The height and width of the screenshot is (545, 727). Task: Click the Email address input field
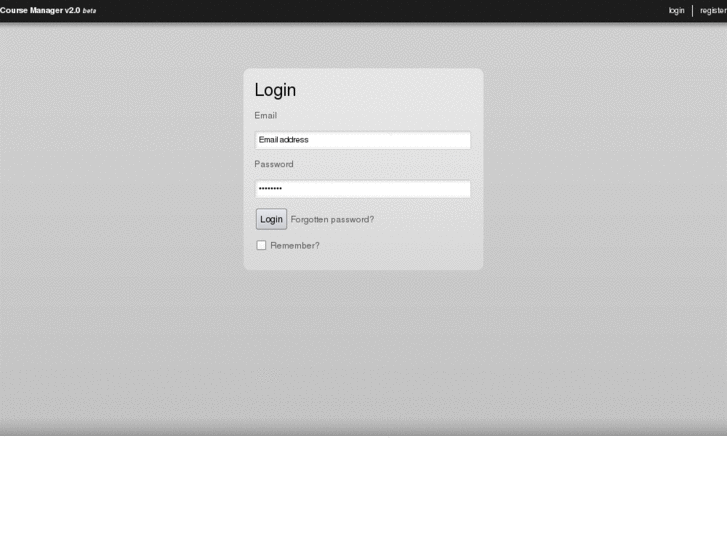363,140
